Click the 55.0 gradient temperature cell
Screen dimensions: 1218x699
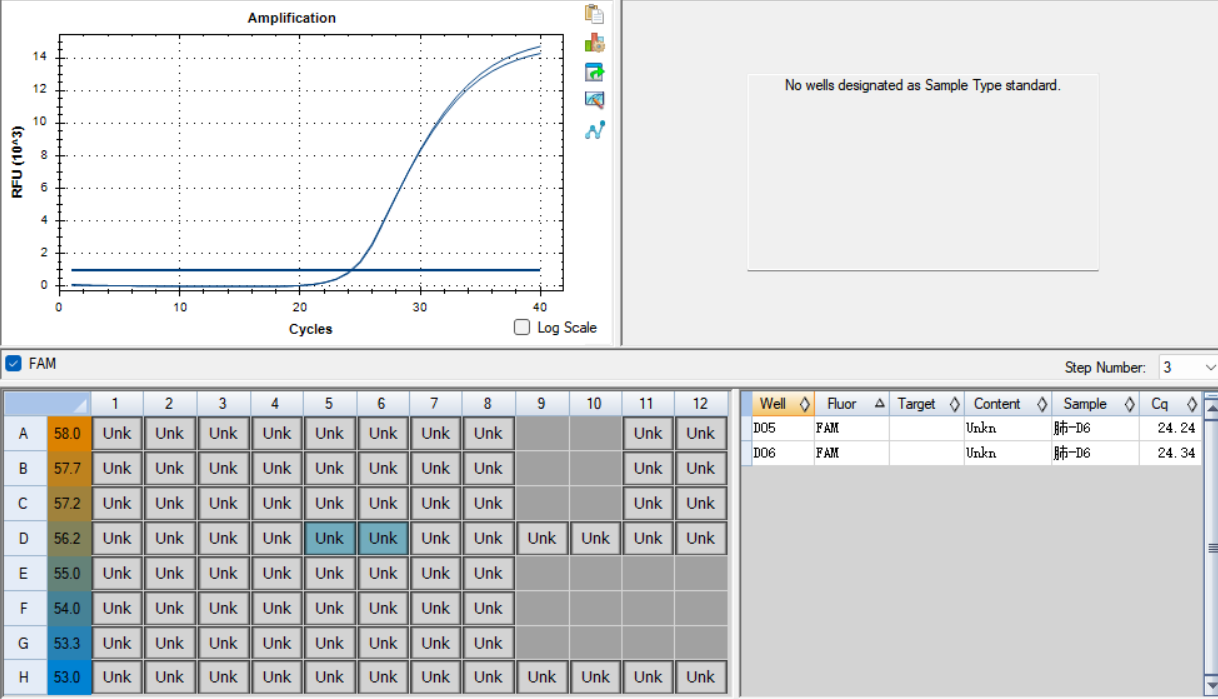[x=68, y=573]
